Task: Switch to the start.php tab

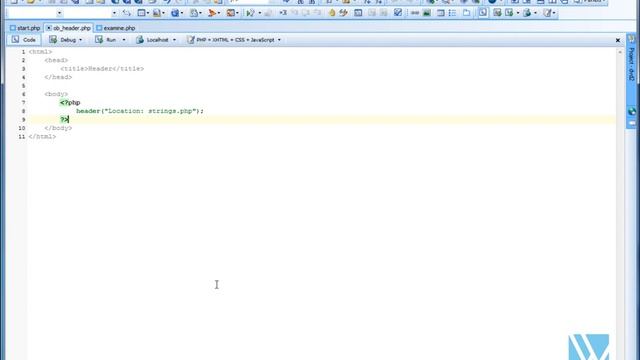Action: tap(25, 28)
